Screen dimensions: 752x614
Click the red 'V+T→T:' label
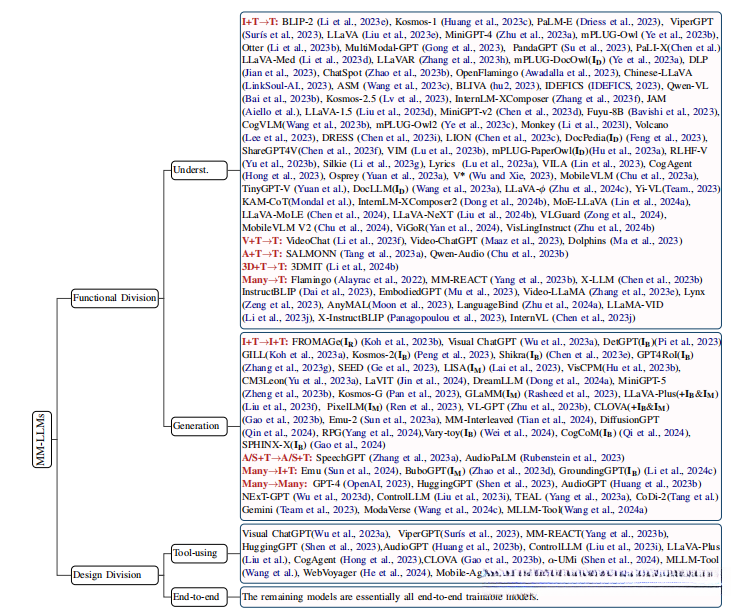(x=262, y=241)
